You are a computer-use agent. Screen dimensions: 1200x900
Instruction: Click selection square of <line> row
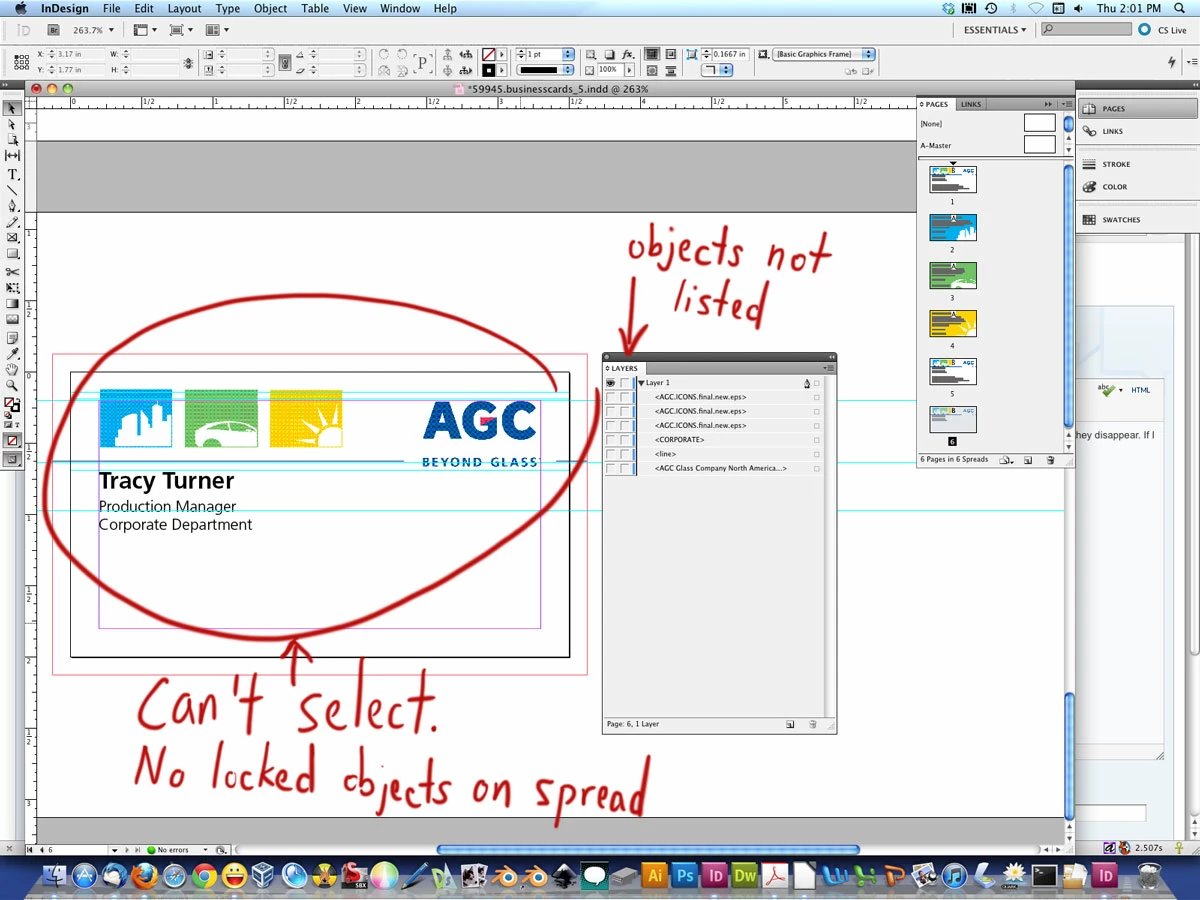pos(817,454)
